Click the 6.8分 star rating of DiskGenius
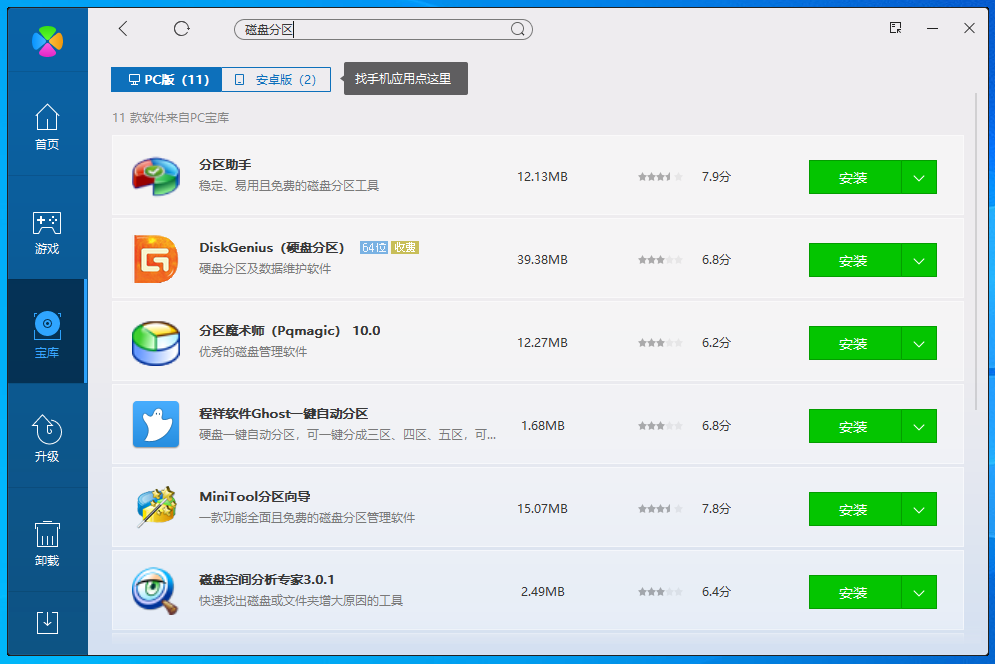The height and width of the screenshot is (664, 995). tap(660, 260)
